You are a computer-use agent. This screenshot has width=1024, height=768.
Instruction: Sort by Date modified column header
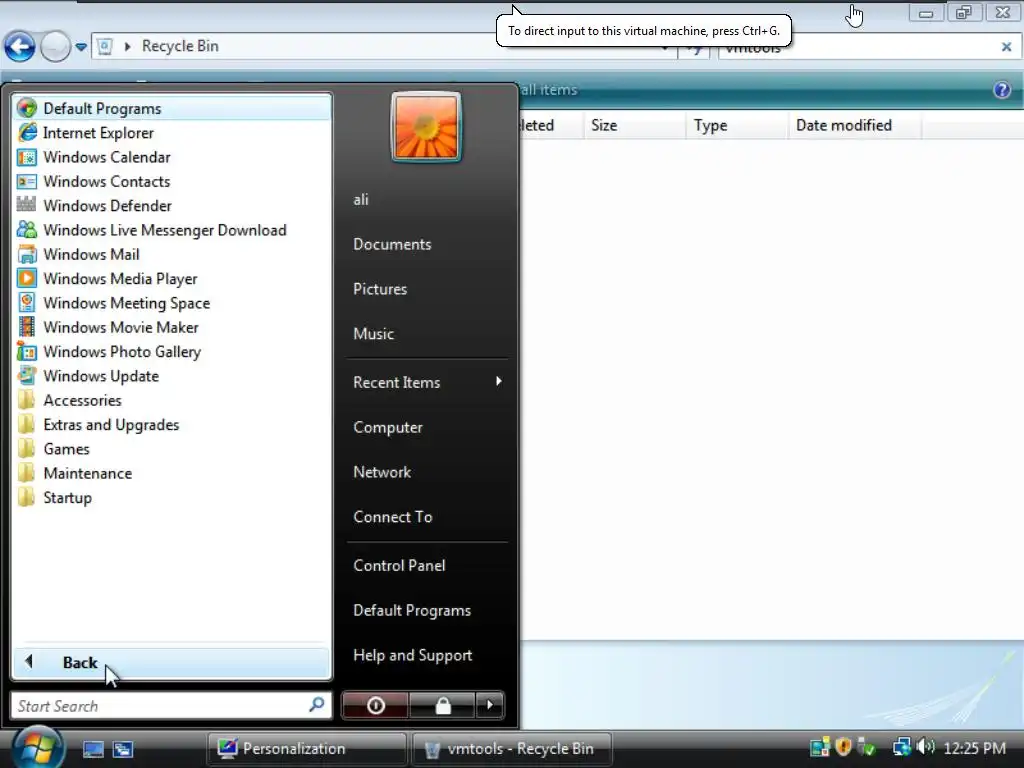pyautogui.click(x=855, y=125)
